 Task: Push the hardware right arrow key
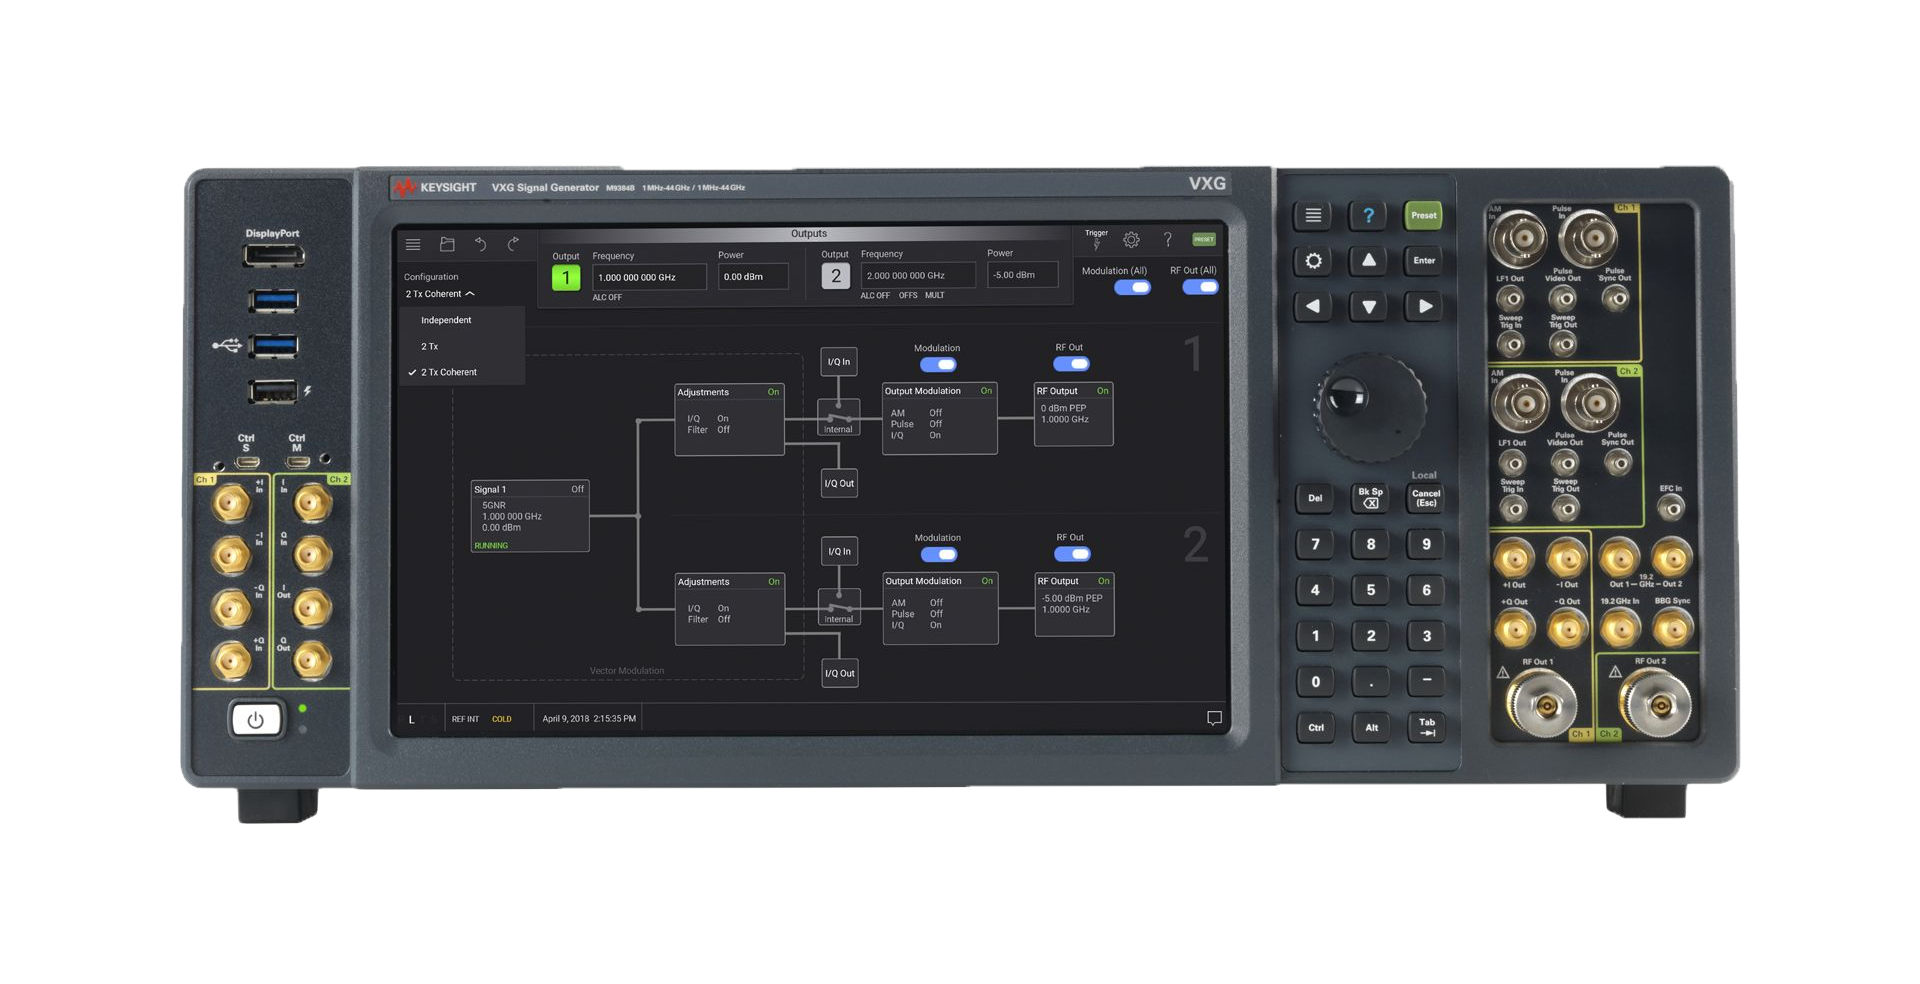[1424, 307]
